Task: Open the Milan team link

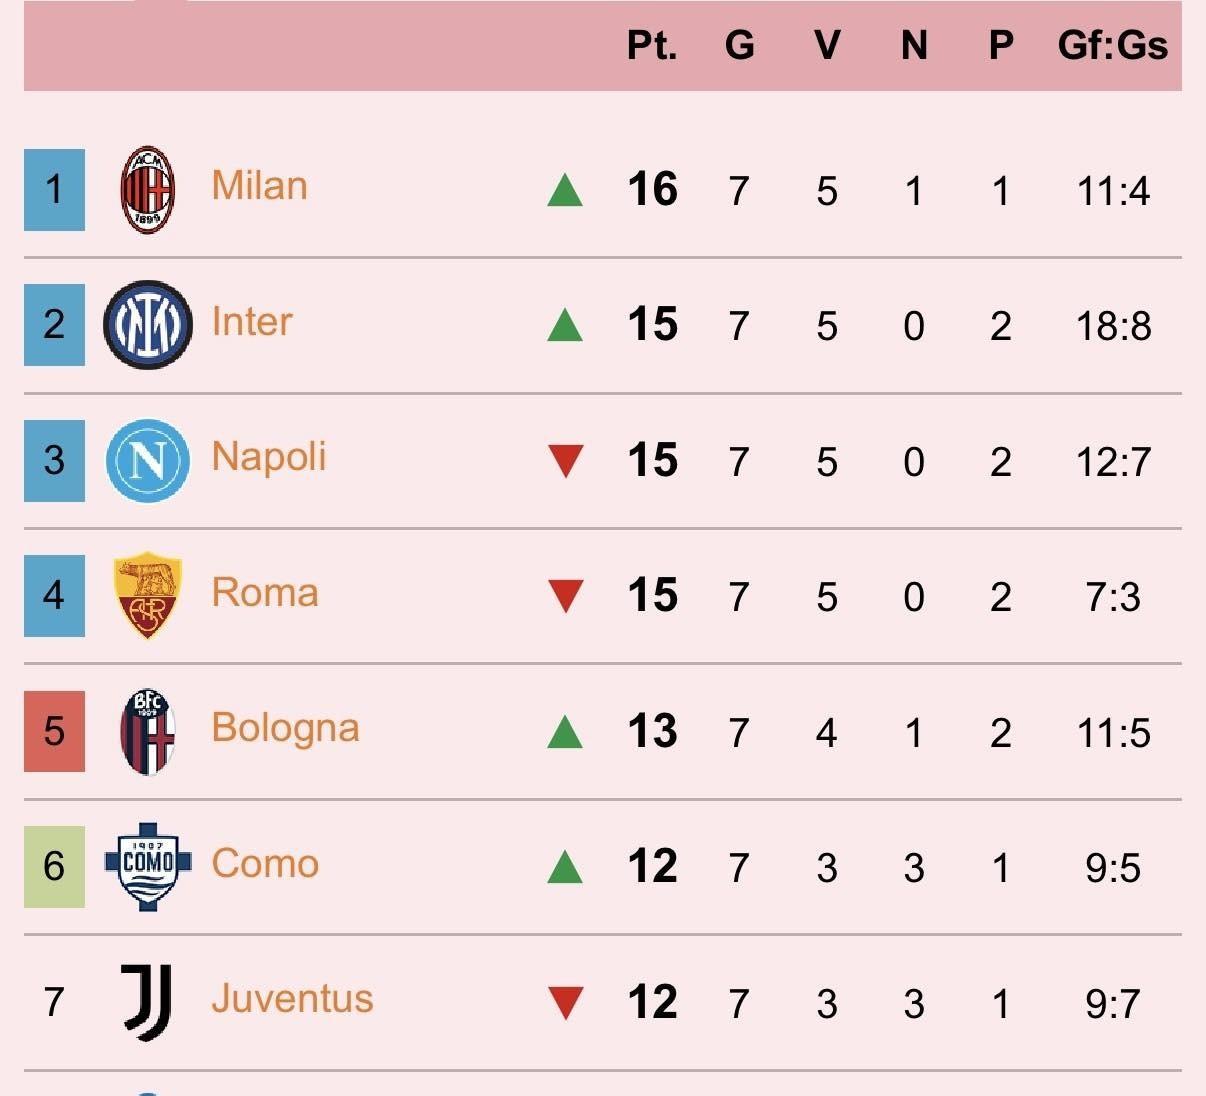Action: pos(259,186)
